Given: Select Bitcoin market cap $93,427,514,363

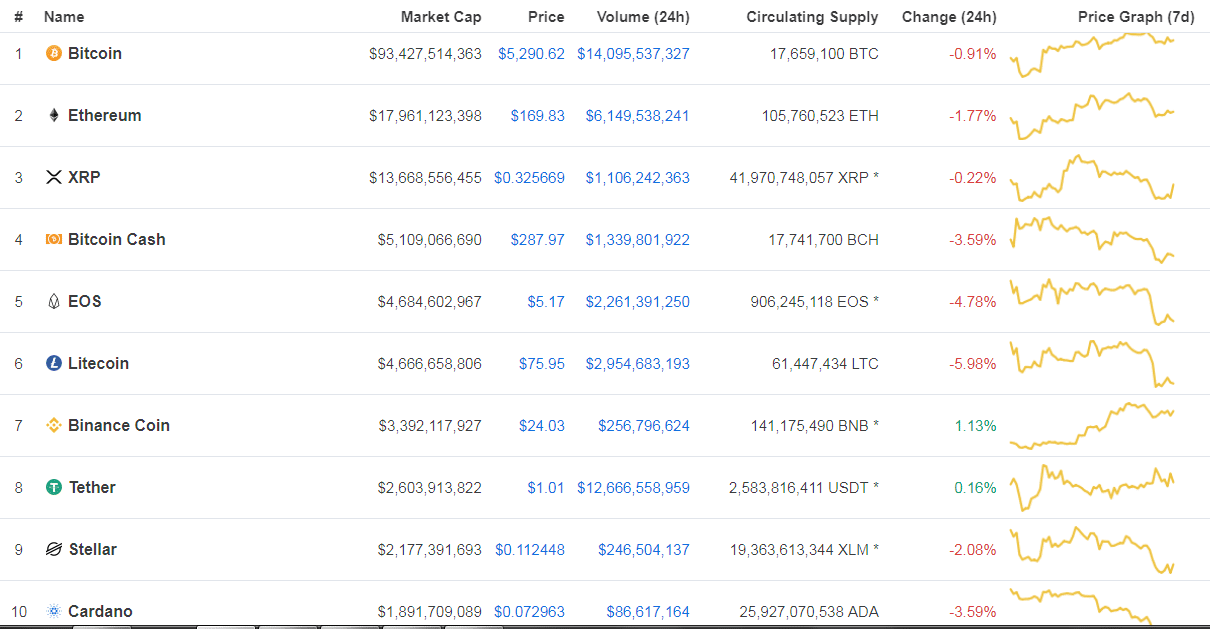Looking at the screenshot, I should tap(425, 53).
